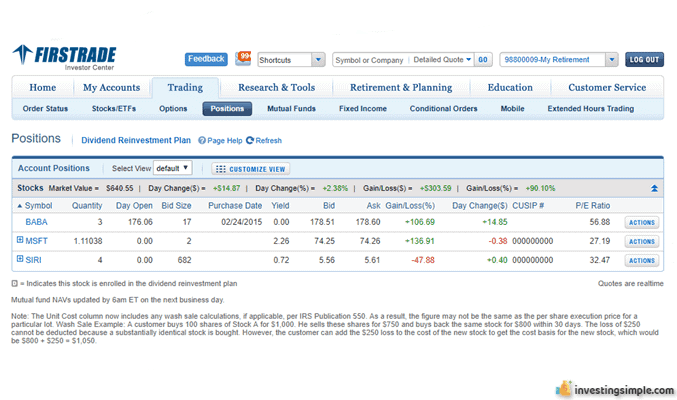
Task: Open the Conditional Orders submenu
Action: tap(443, 109)
